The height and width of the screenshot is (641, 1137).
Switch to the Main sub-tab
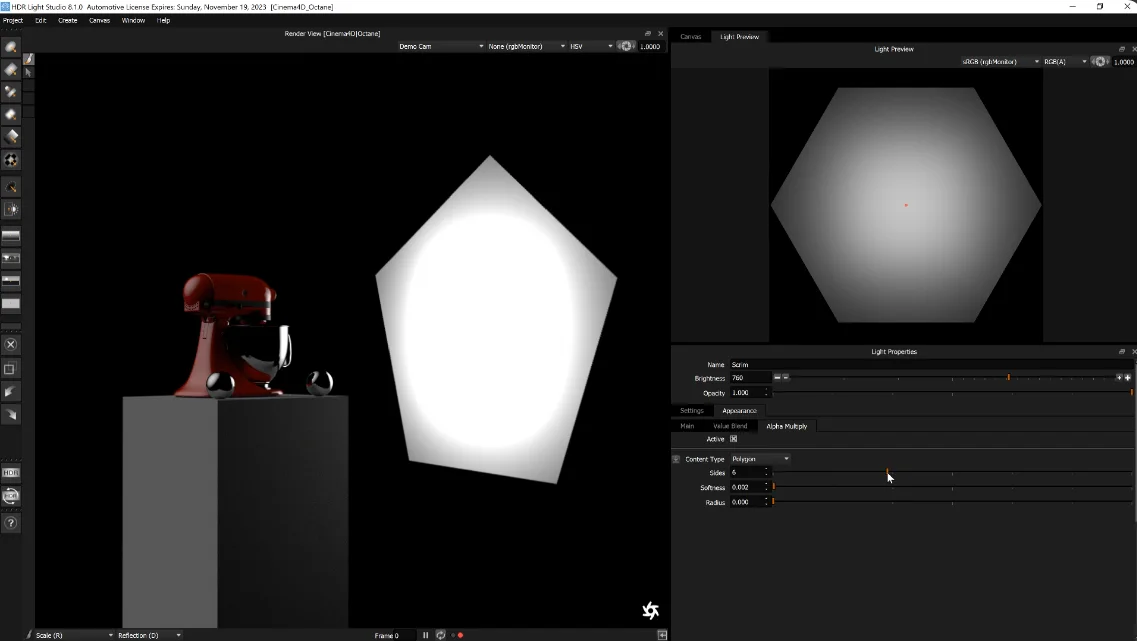[x=687, y=426]
